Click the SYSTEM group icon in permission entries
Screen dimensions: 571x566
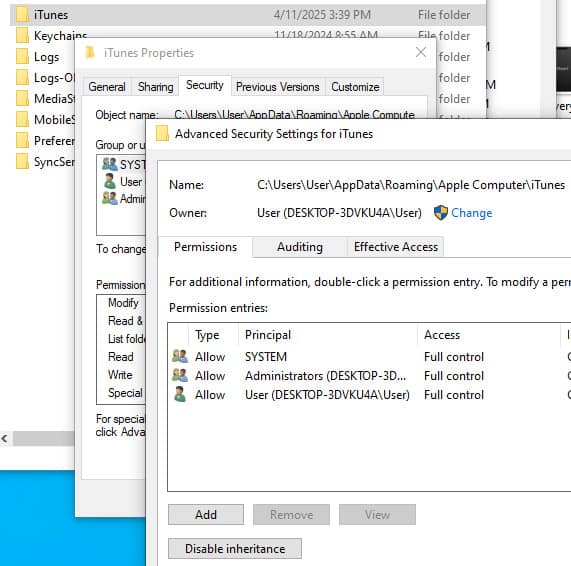coord(180,356)
